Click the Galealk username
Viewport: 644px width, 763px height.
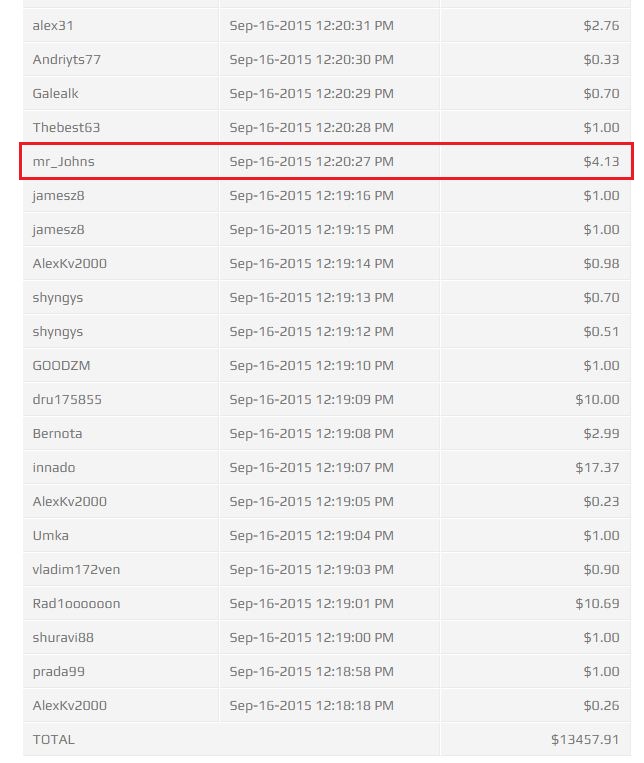tap(56, 93)
